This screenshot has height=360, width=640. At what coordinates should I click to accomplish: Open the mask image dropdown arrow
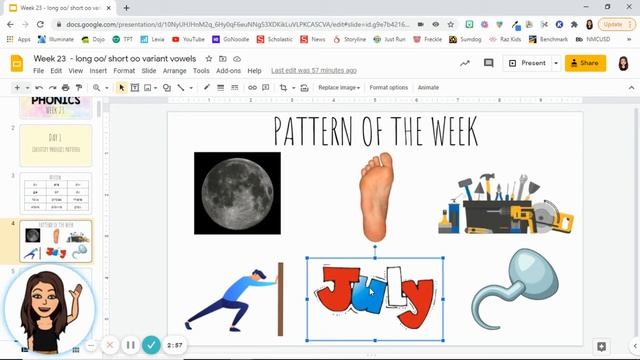coord(293,88)
